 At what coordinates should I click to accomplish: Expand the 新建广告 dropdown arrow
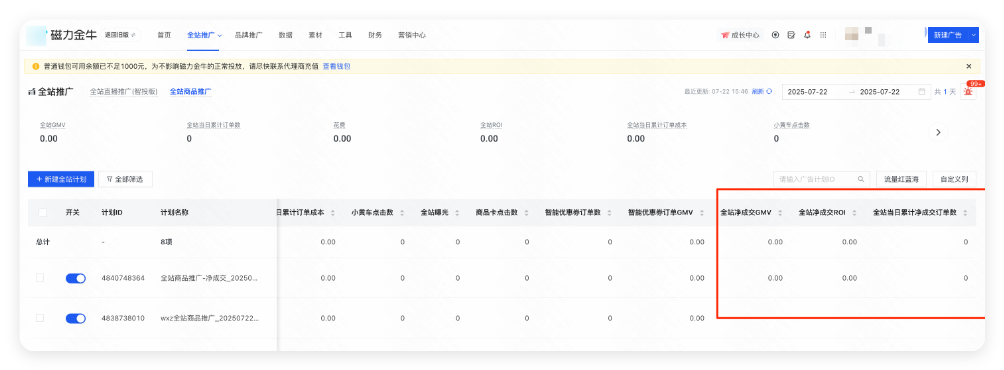(x=973, y=35)
